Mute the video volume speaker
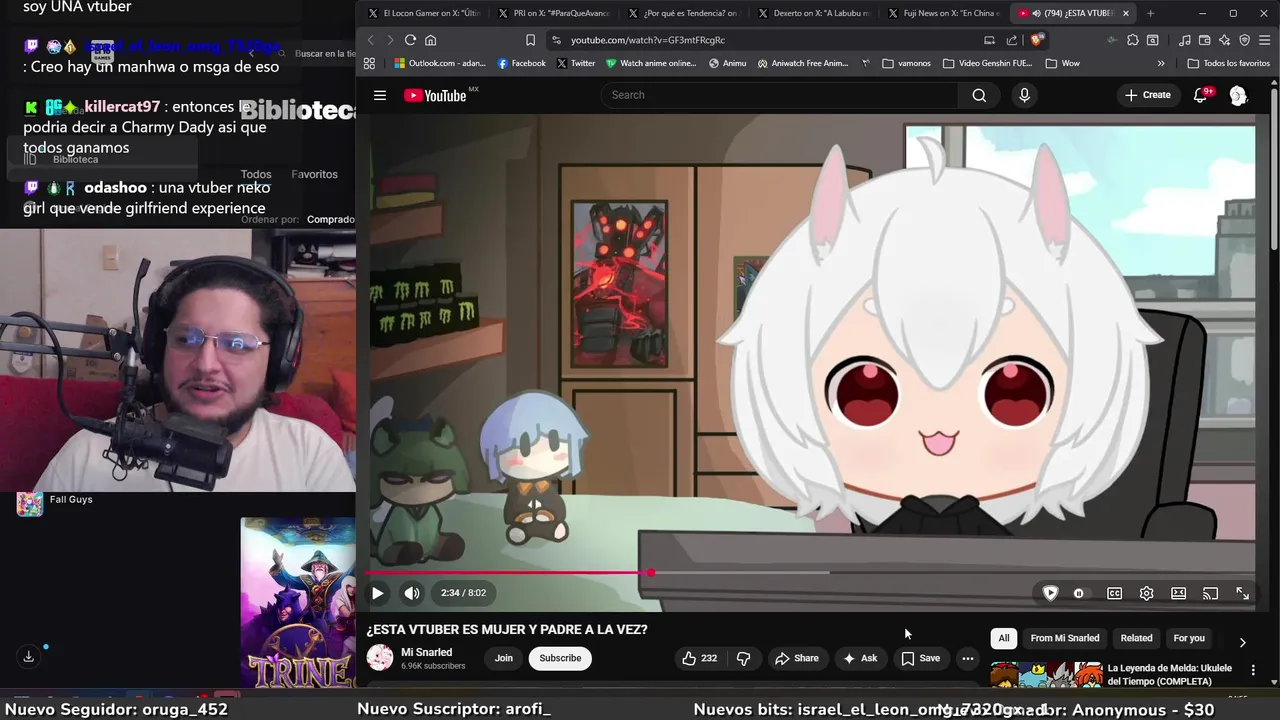This screenshot has width=1280, height=720. pyautogui.click(x=412, y=593)
